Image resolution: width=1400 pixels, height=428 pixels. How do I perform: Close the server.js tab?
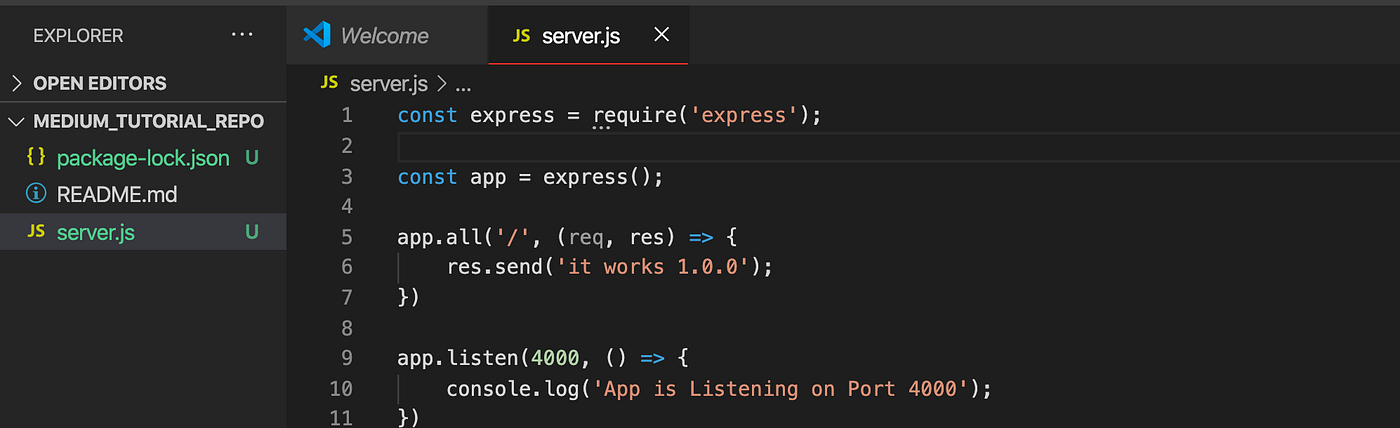661,35
